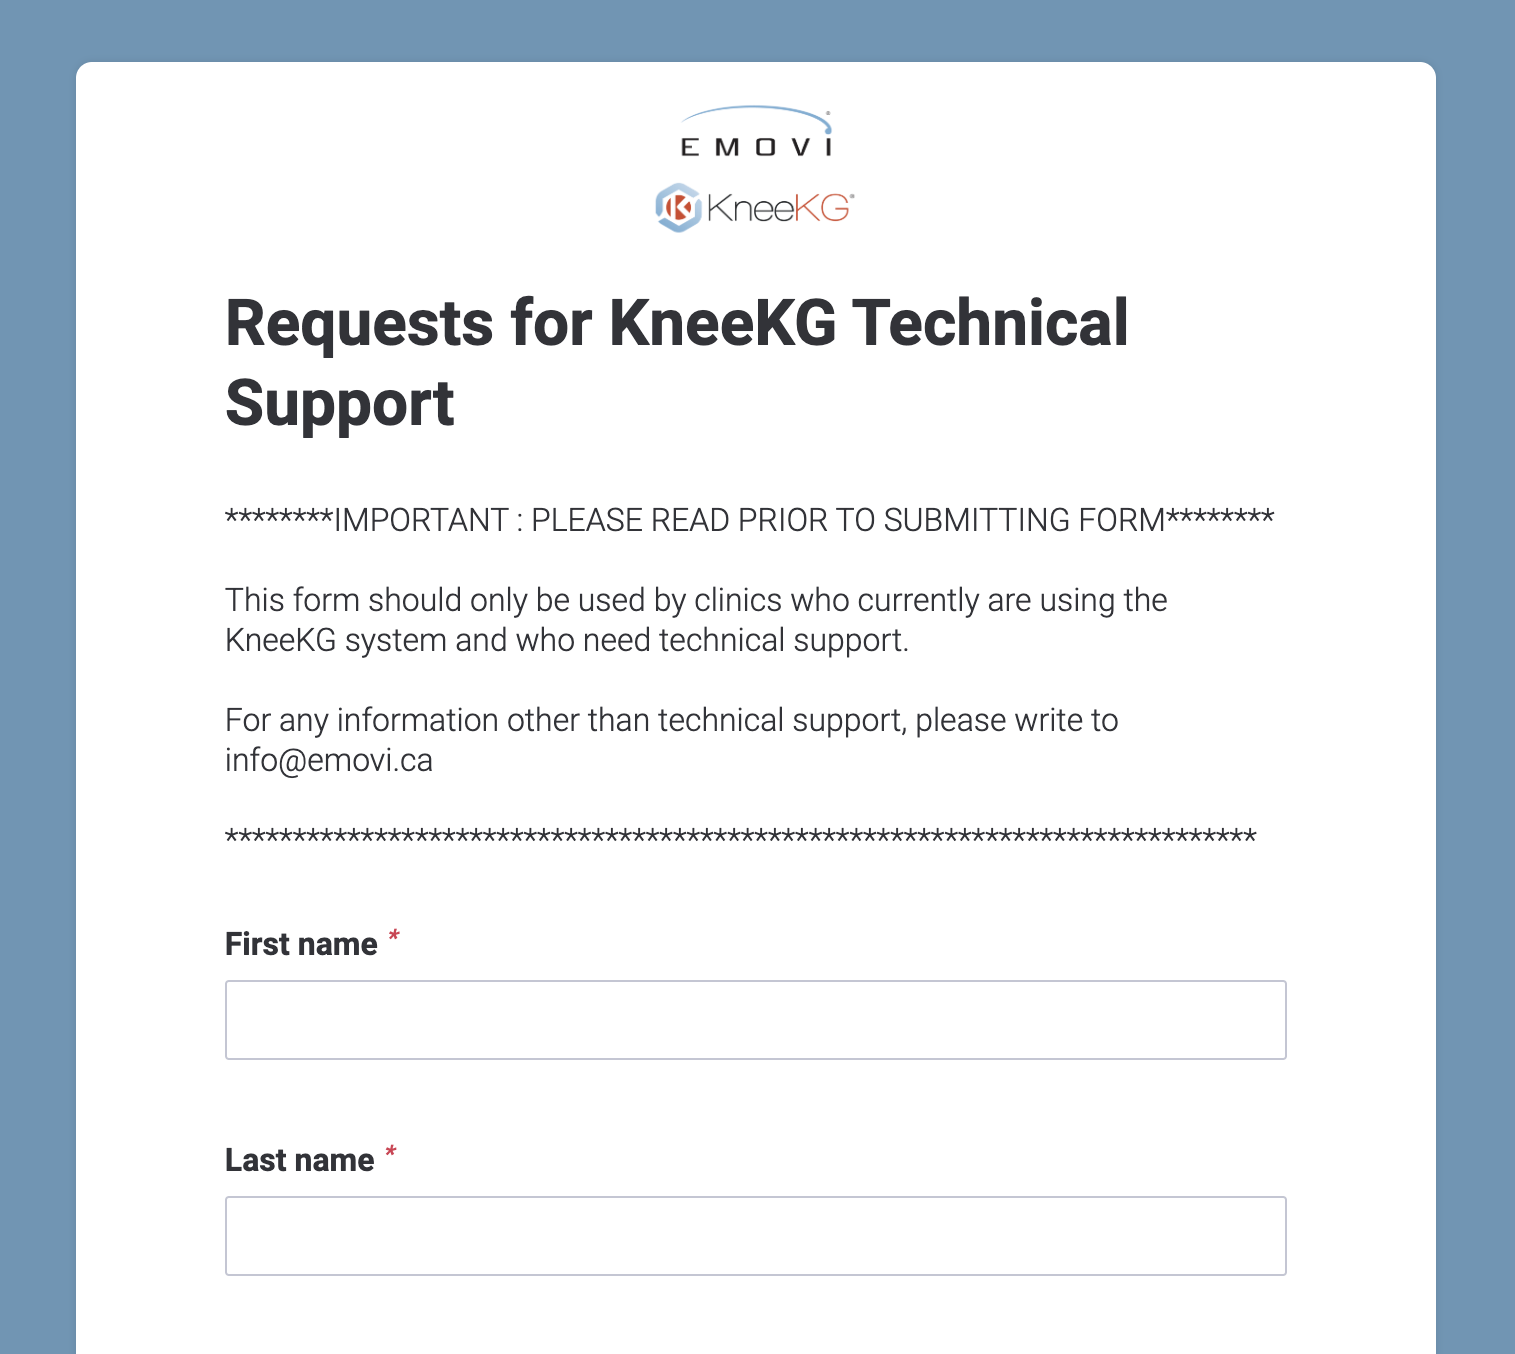The width and height of the screenshot is (1515, 1354).
Task: Click the word Support in the heading
Action: 340,404
